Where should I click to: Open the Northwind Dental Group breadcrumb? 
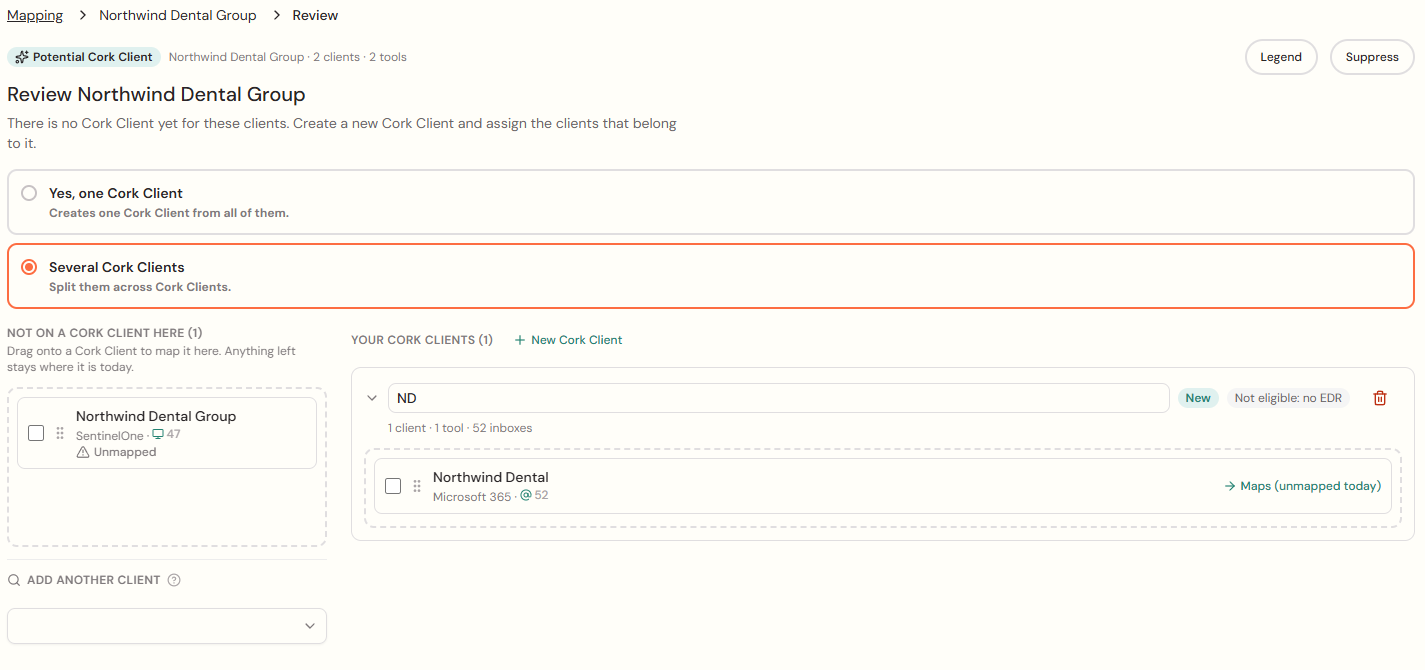[178, 15]
